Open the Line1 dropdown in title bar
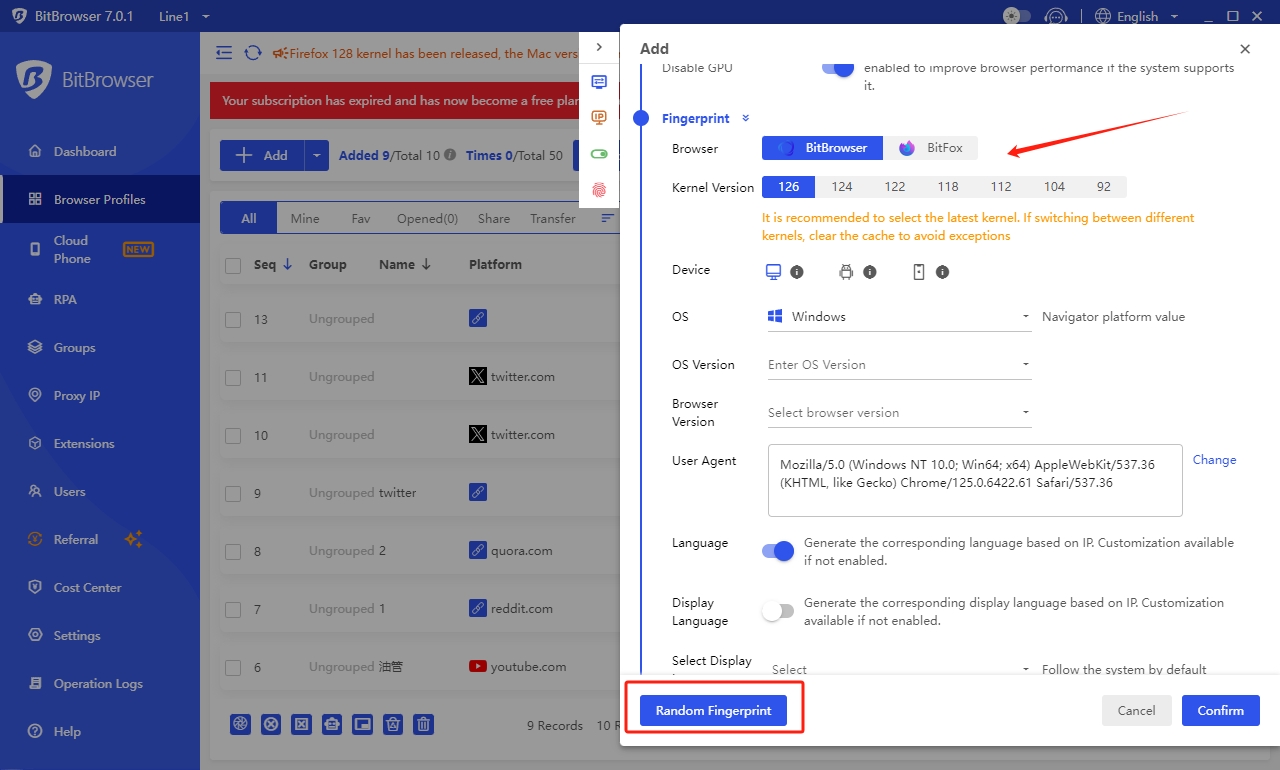 184,16
